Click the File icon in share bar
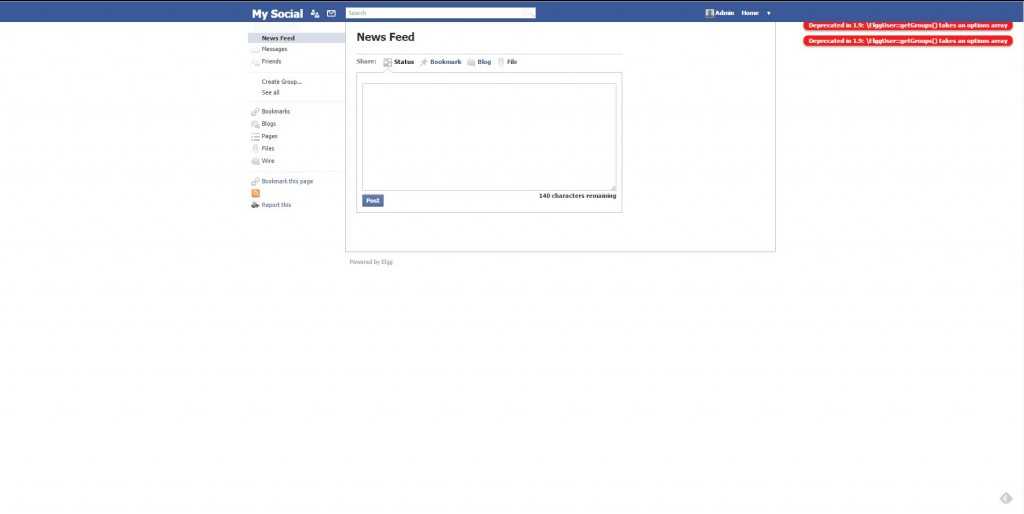 point(502,62)
